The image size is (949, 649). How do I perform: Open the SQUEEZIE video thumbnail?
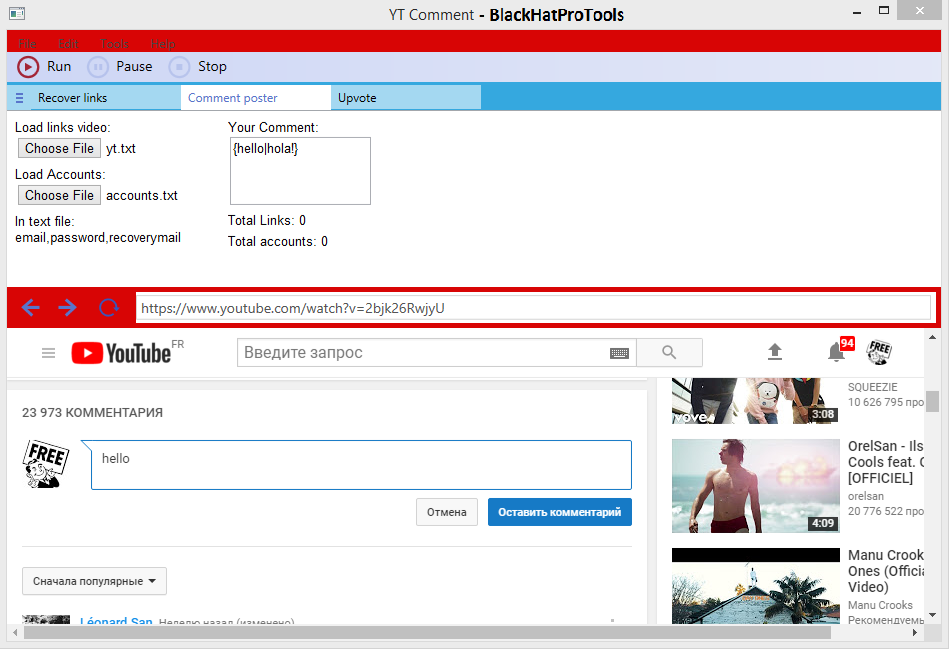click(756, 401)
